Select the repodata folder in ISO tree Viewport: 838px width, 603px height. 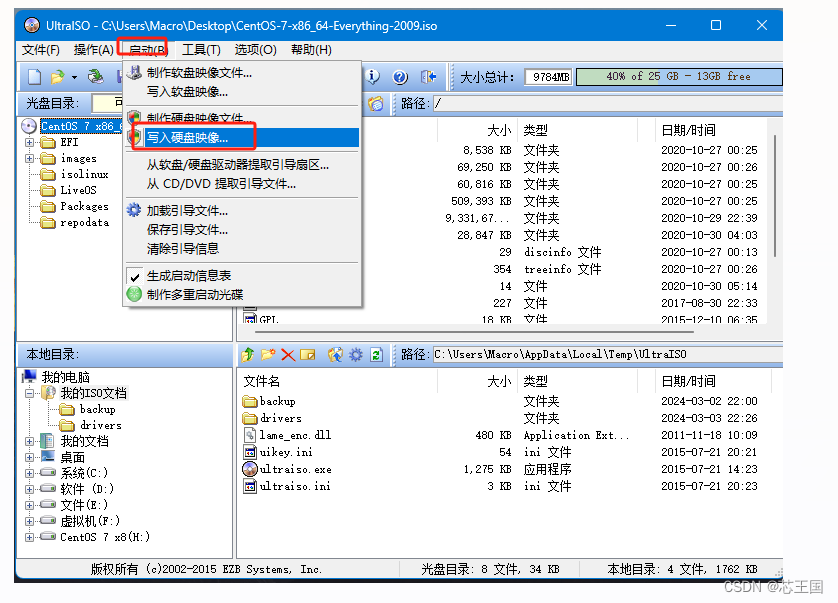click(x=84, y=222)
